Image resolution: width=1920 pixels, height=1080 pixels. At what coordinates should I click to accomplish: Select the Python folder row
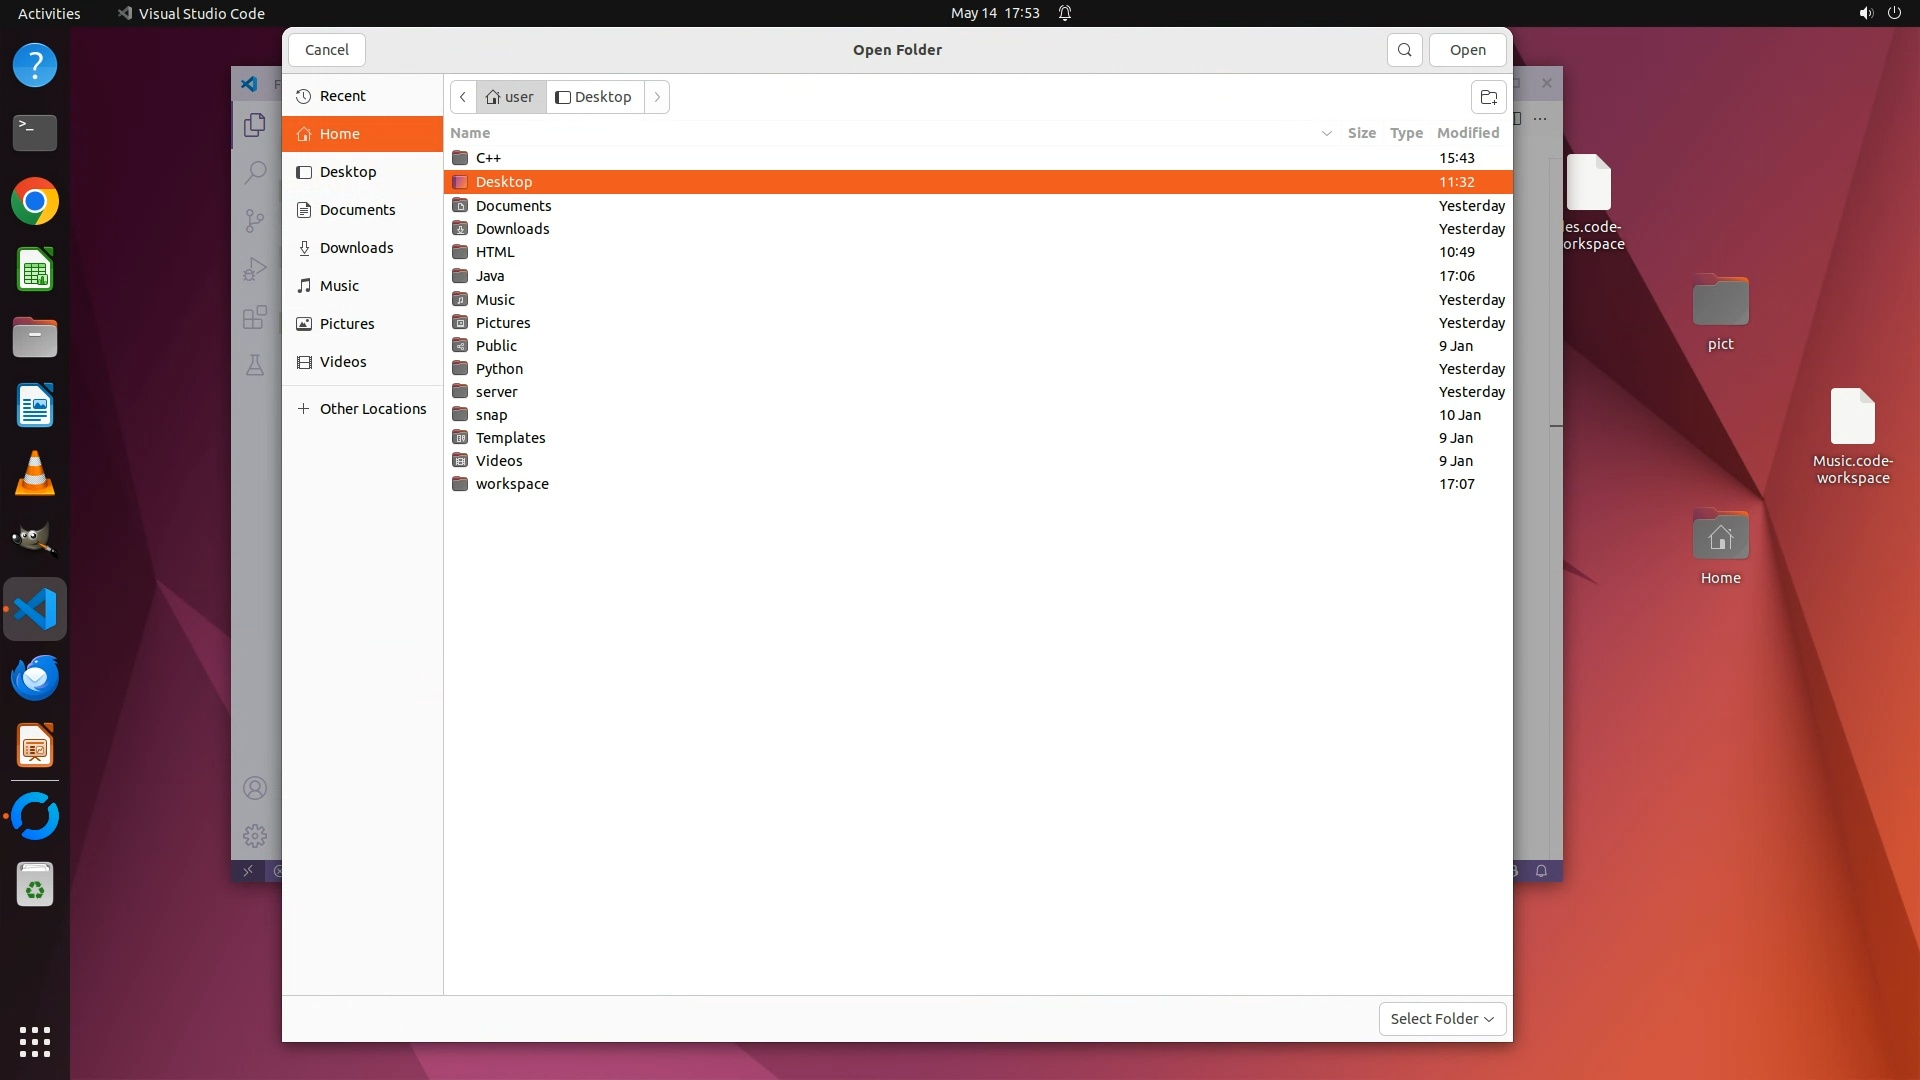pyautogui.click(x=499, y=369)
